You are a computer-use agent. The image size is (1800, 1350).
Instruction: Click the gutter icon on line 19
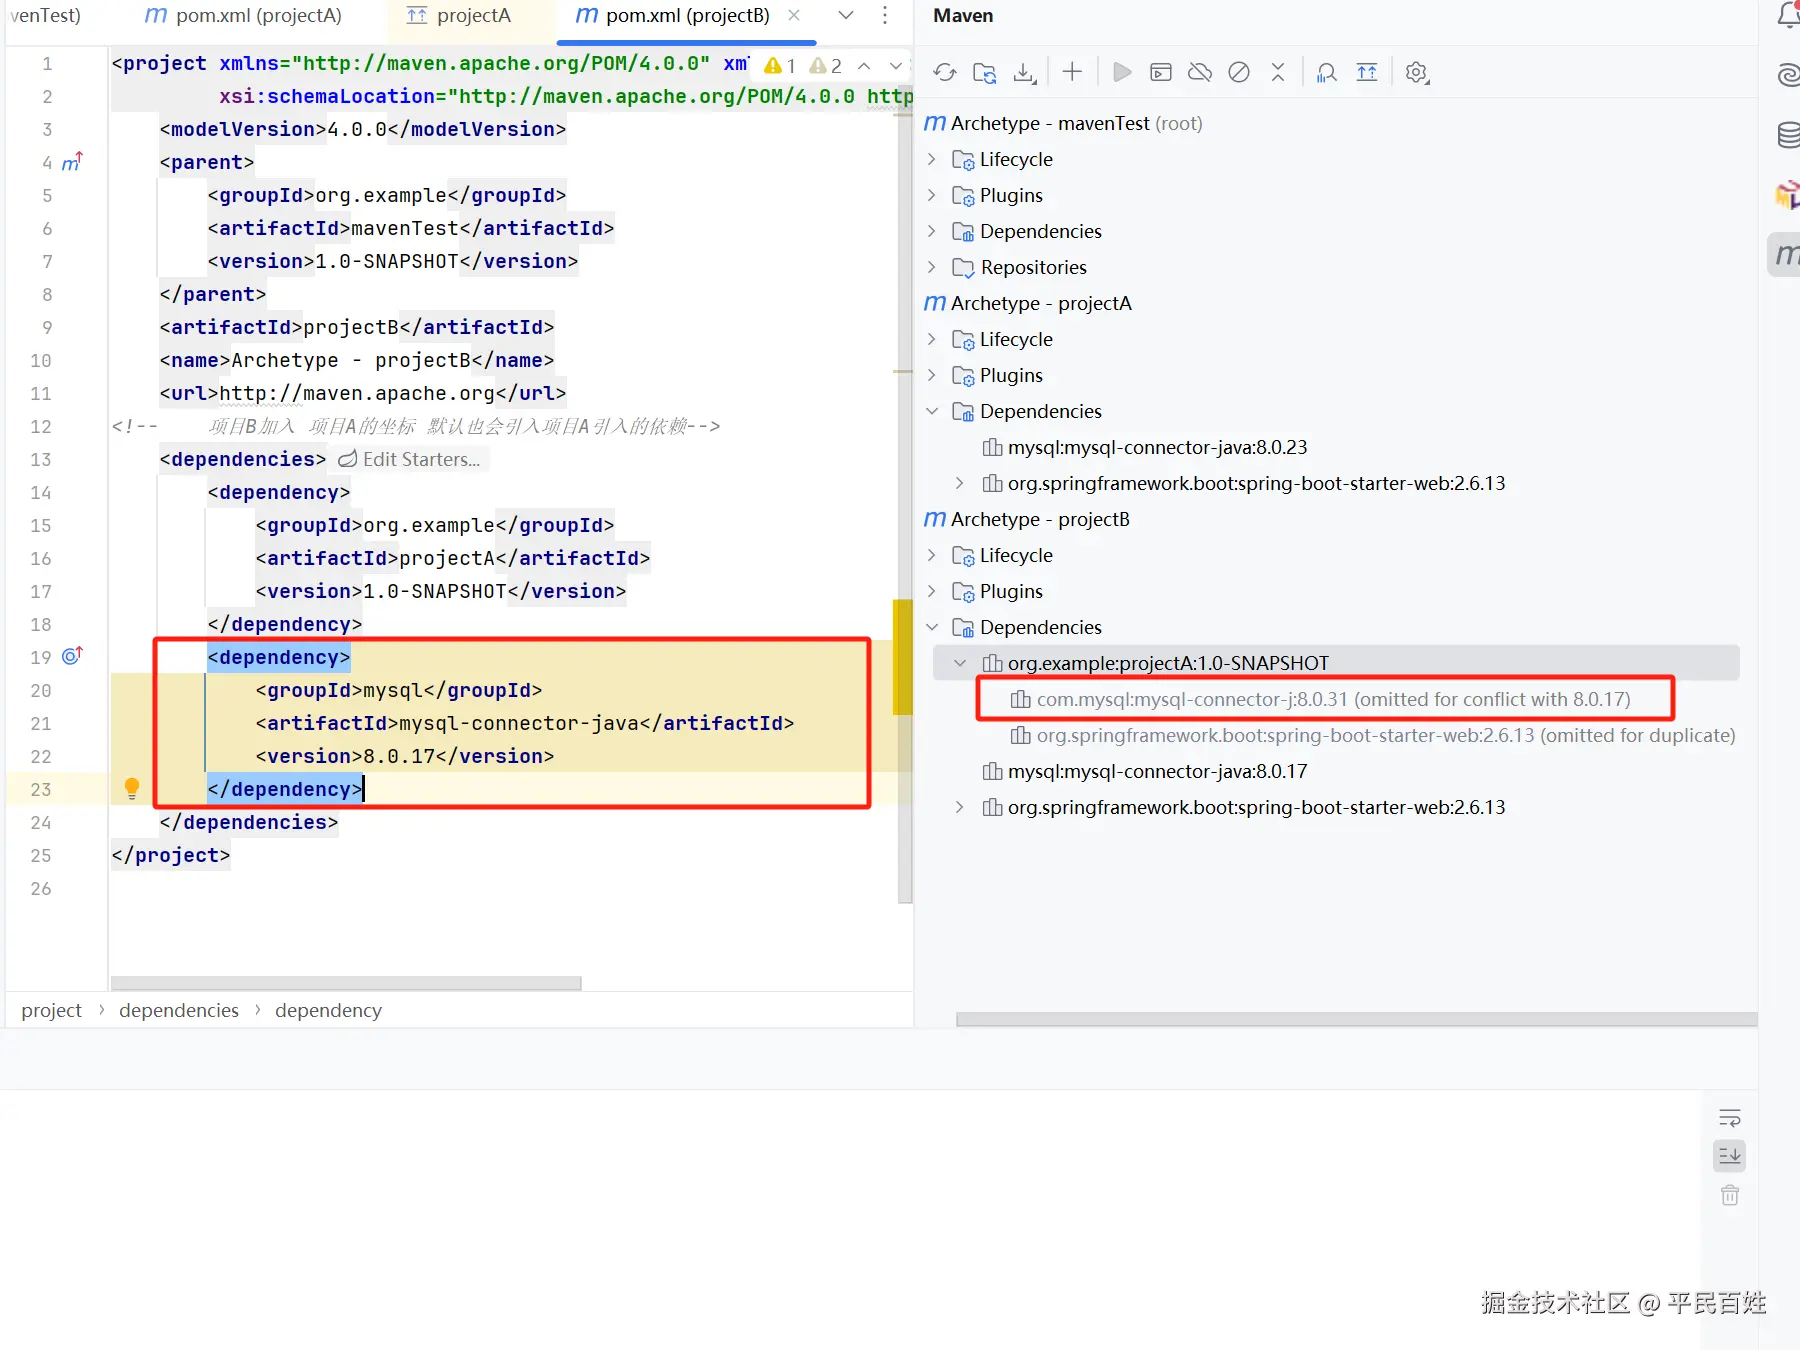click(x=72, y=657)
